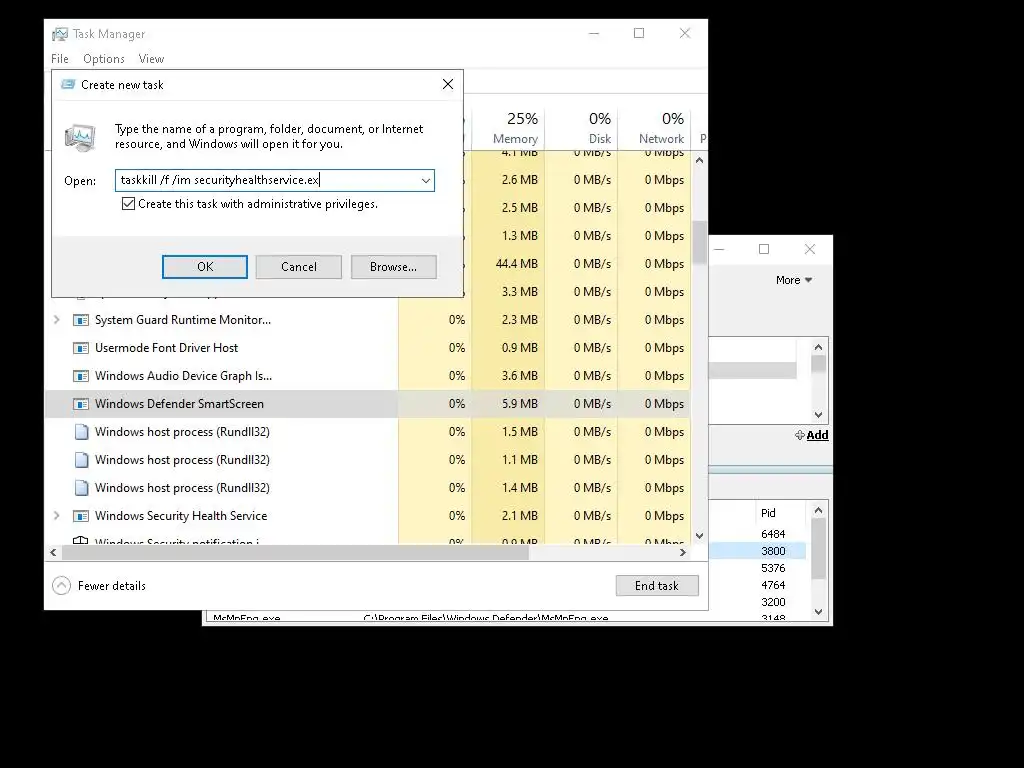Select the third Windows host process (Rundll32) row

(367, 488)
